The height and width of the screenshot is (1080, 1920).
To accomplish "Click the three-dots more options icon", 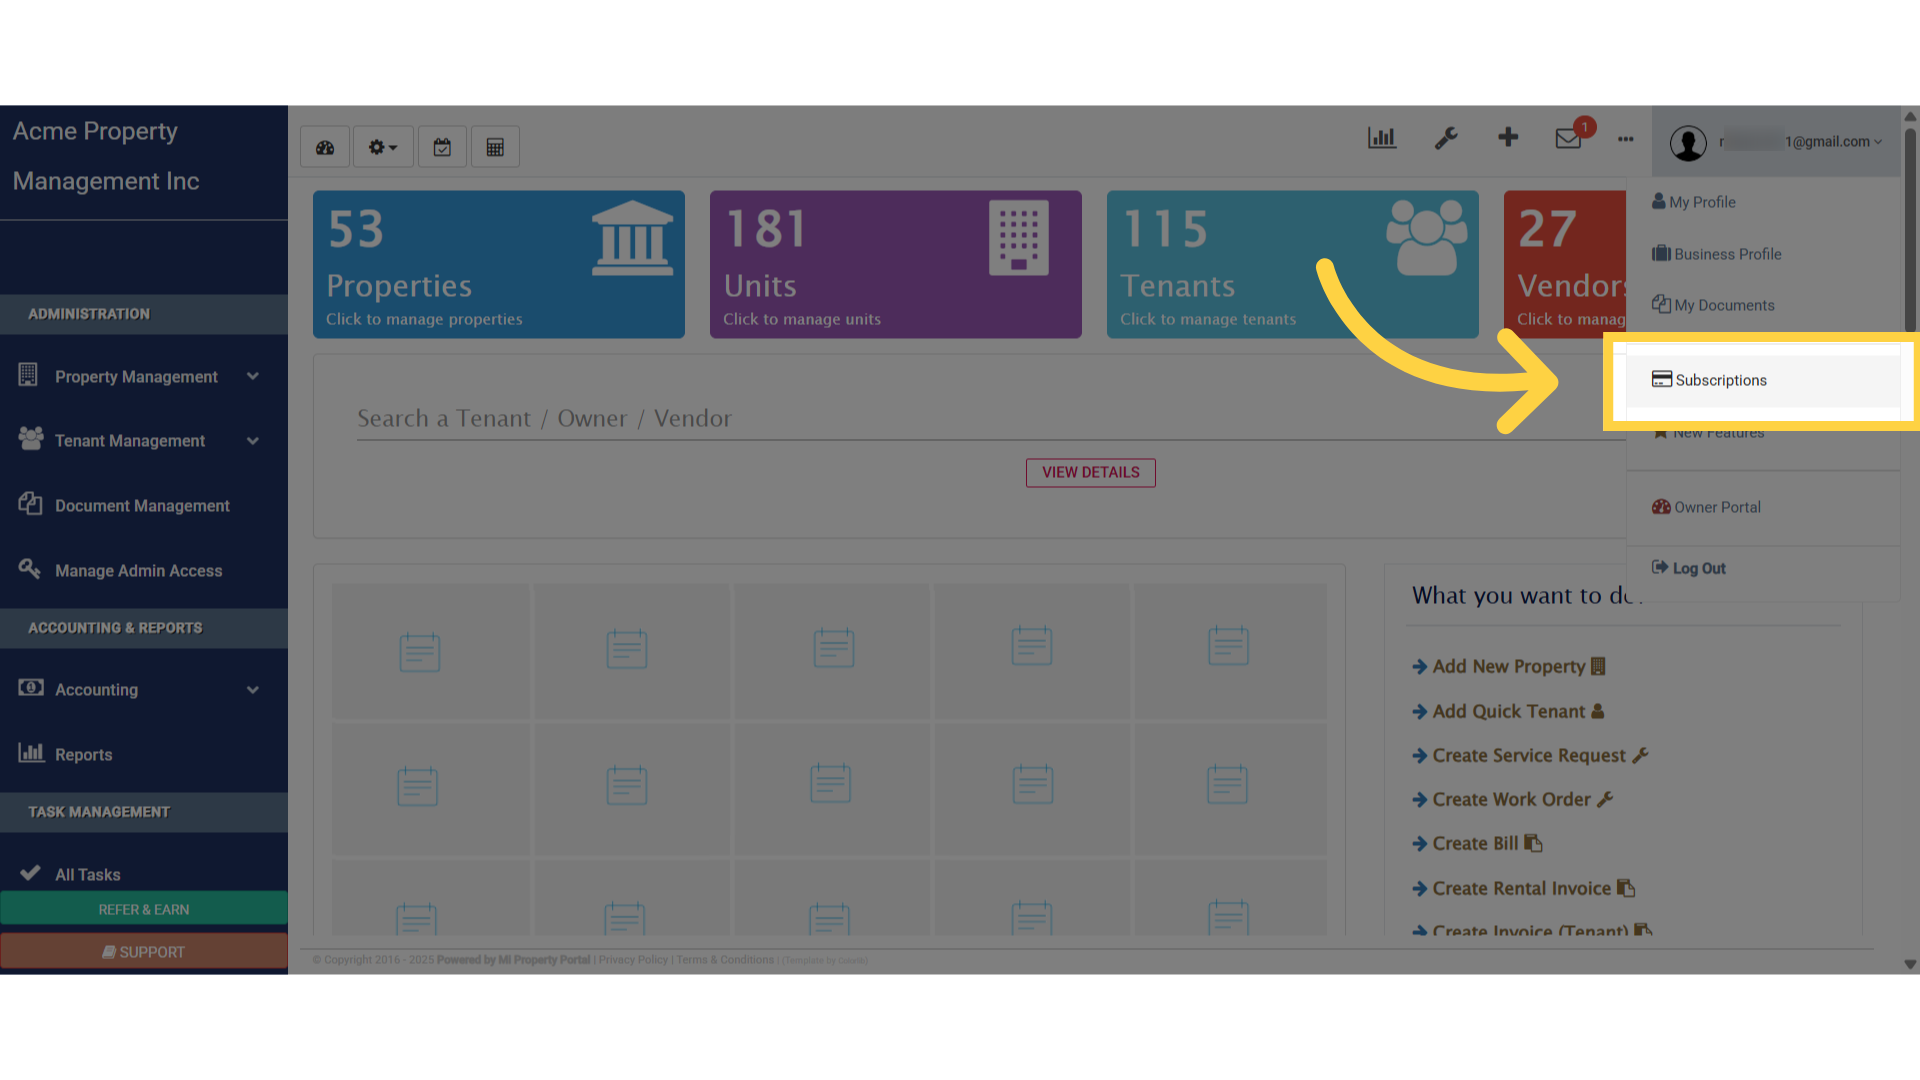I will [1626, 139].
